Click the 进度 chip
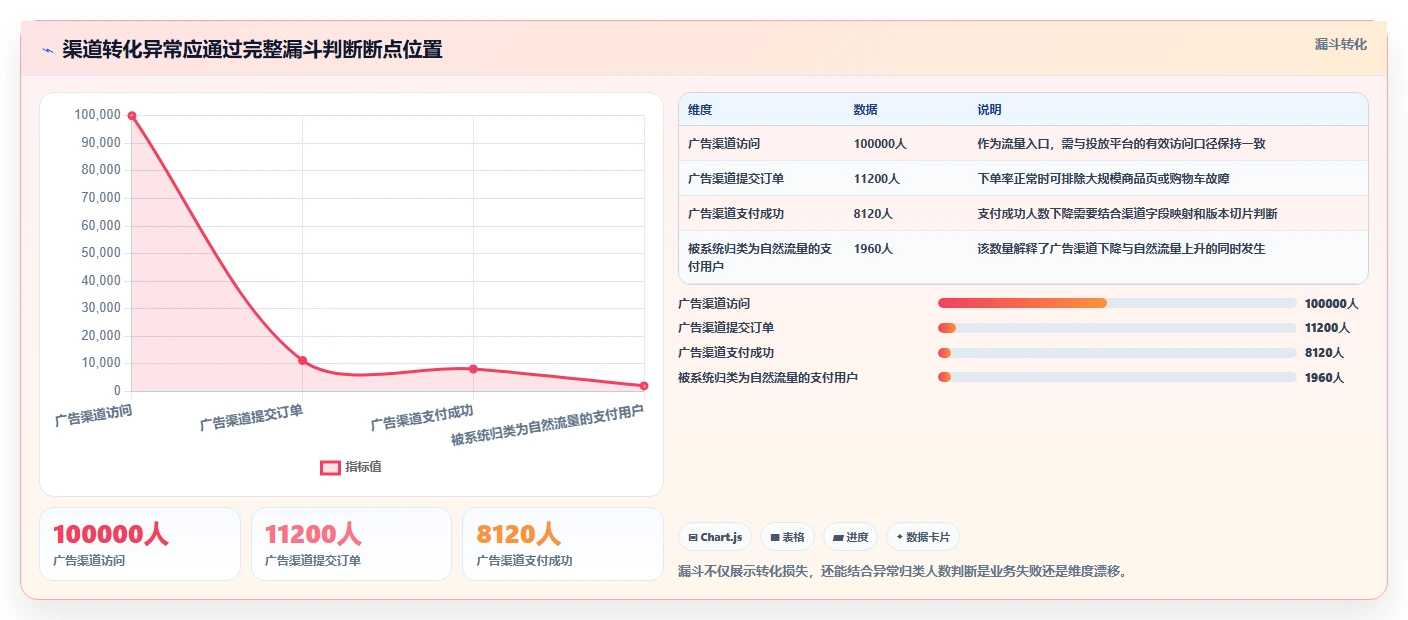Screen dimensions: 1408x620 click(x=850, y=537)
